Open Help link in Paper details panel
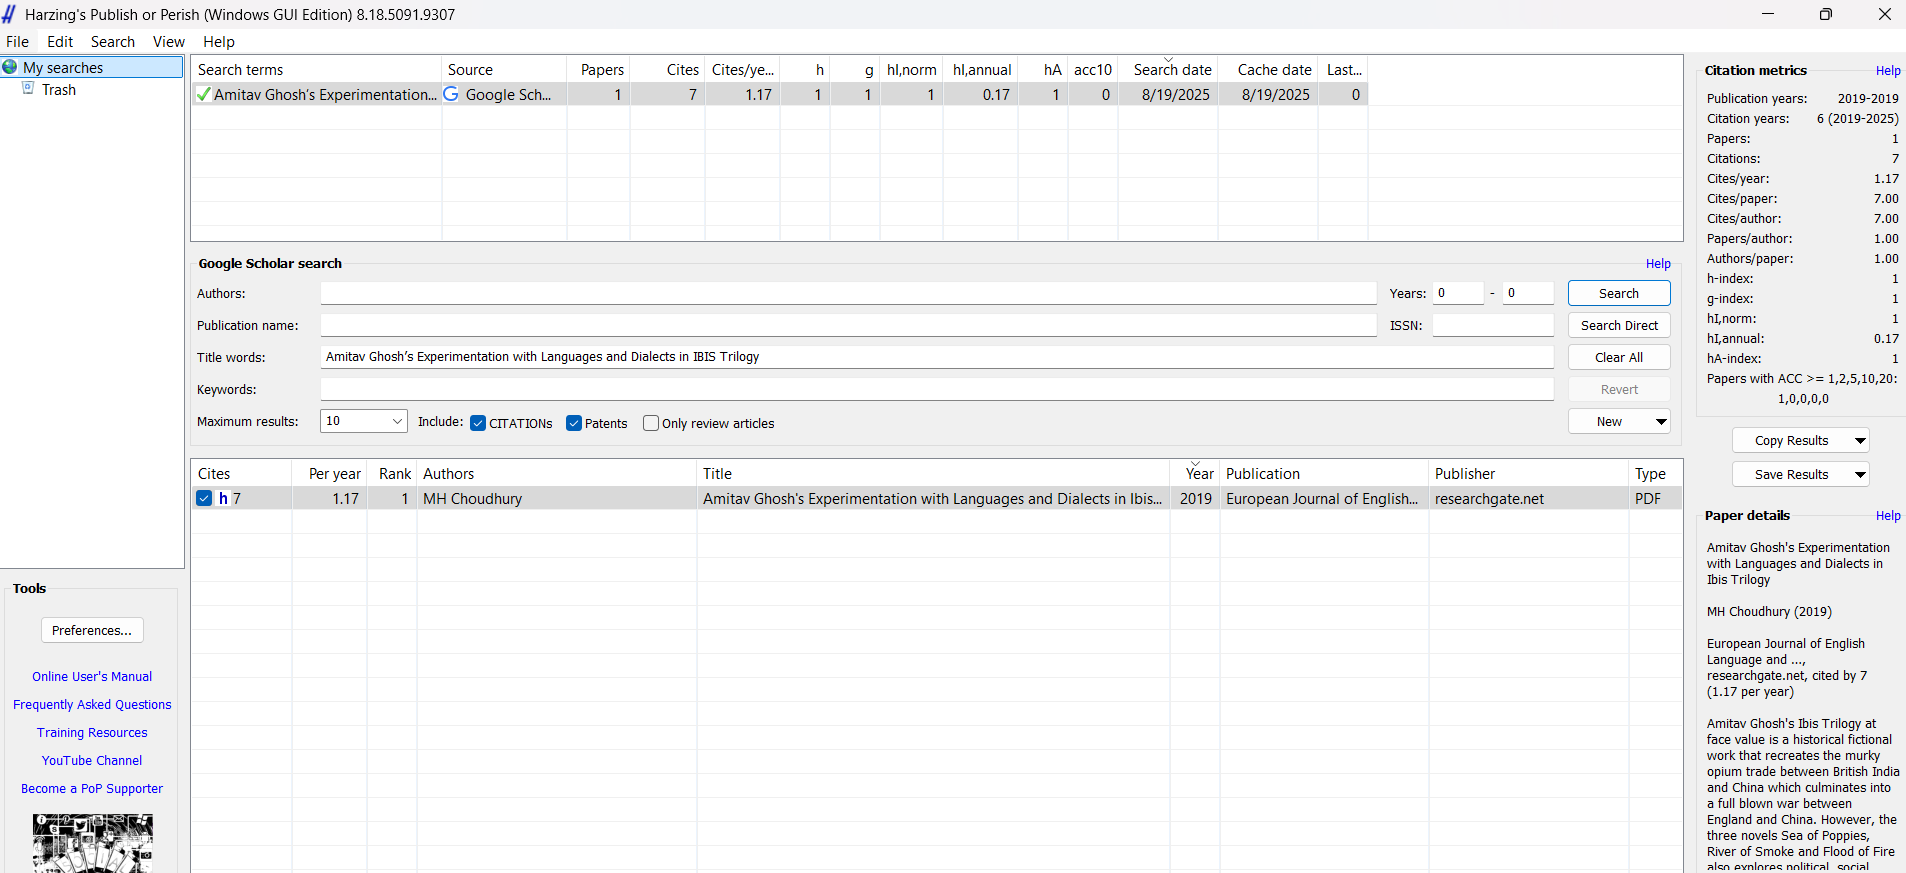 [x=1888, y=515]
